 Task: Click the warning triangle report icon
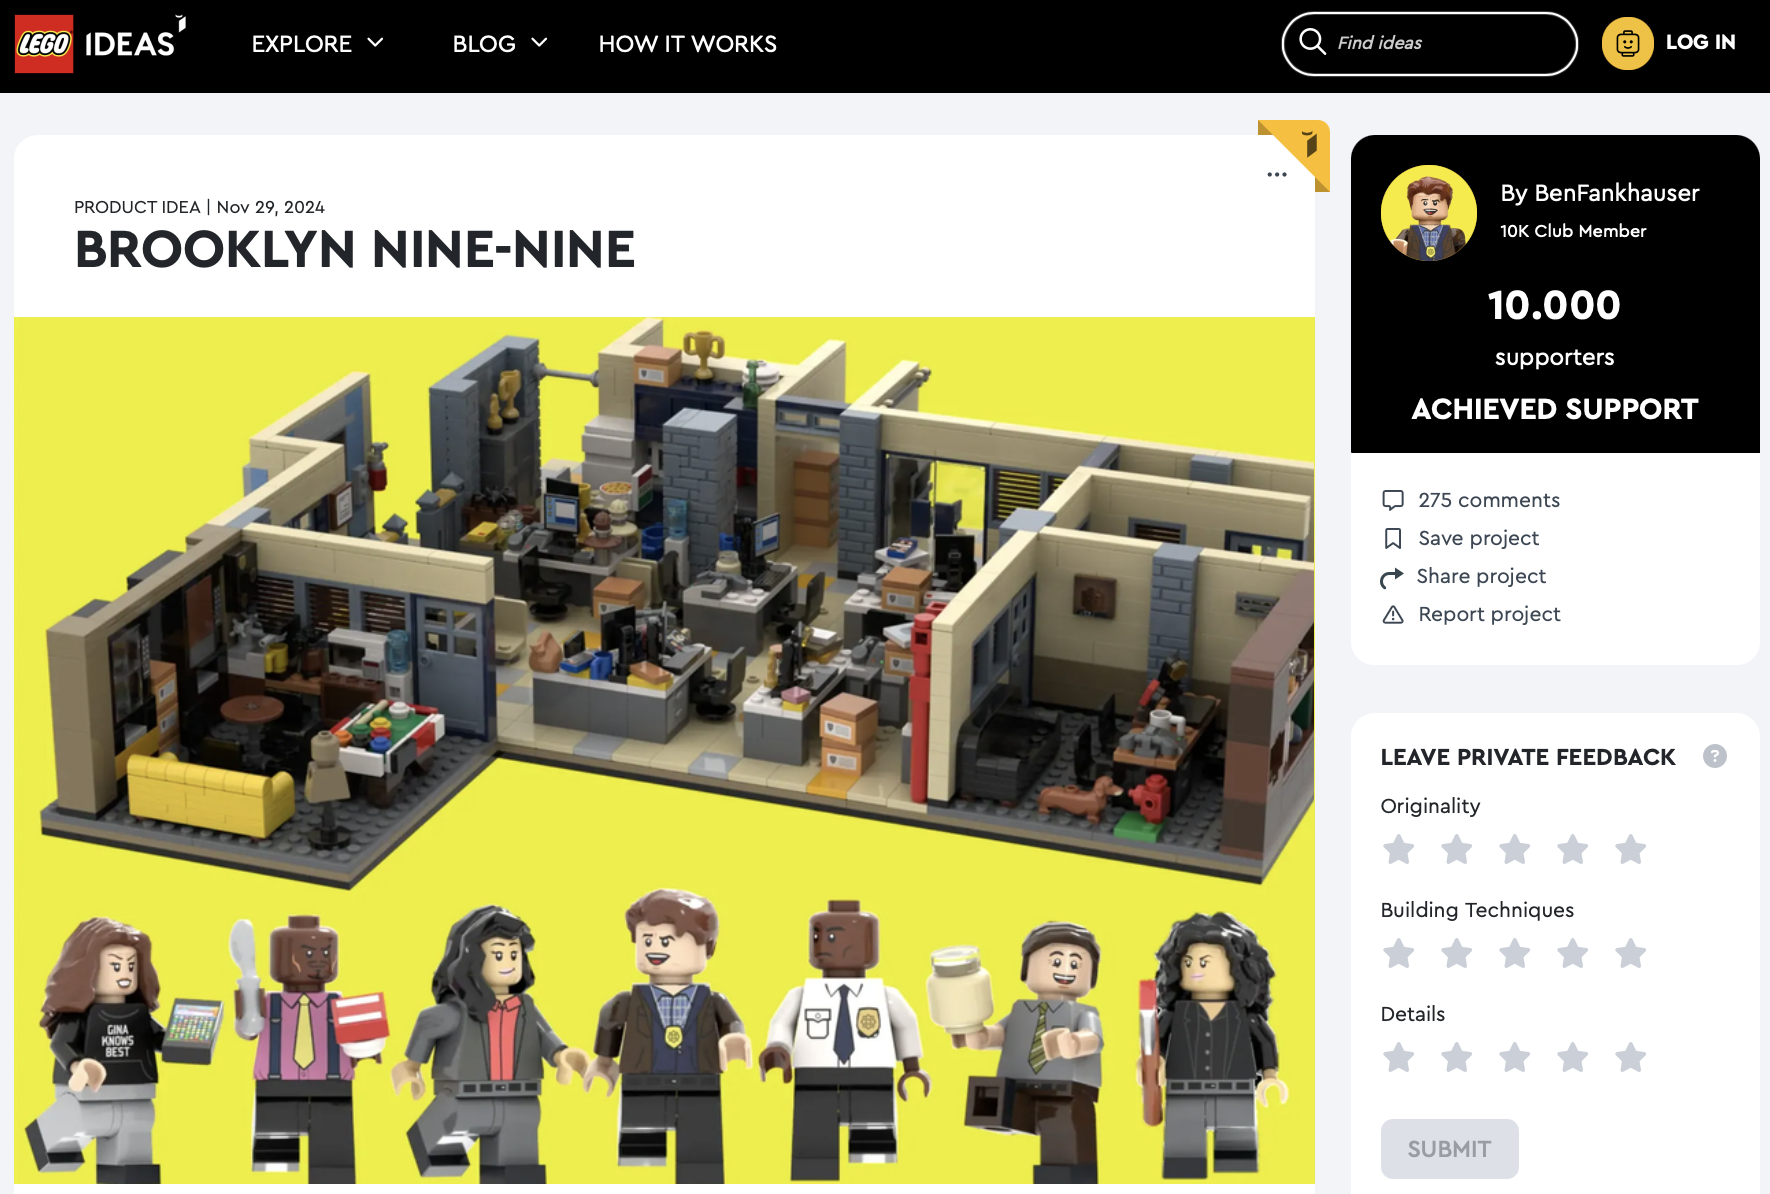coord(1392,614)
